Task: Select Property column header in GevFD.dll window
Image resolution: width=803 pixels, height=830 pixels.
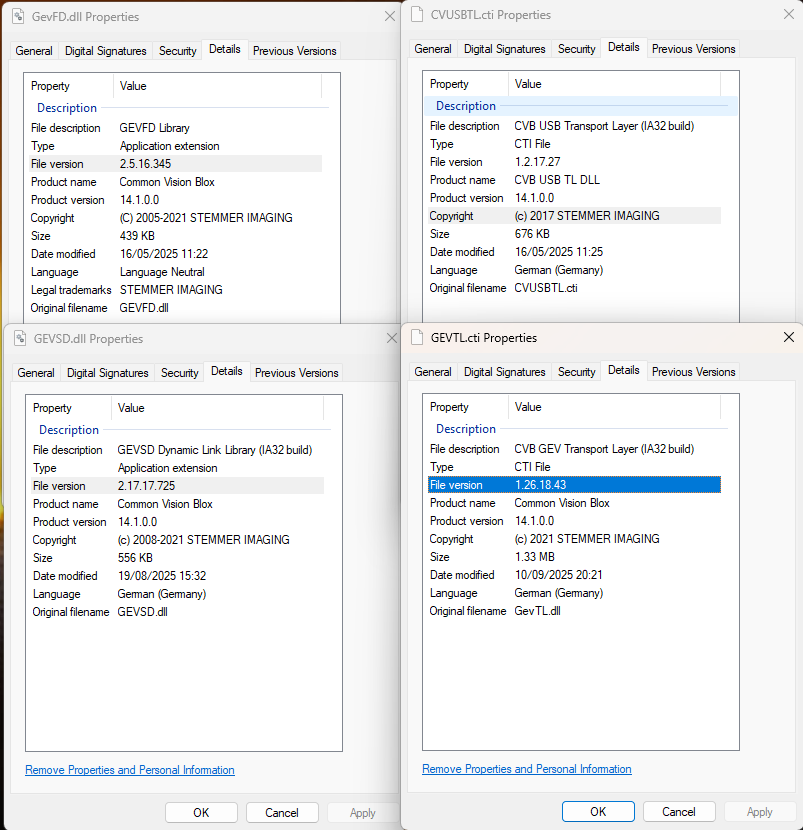Action: (69, 86)
